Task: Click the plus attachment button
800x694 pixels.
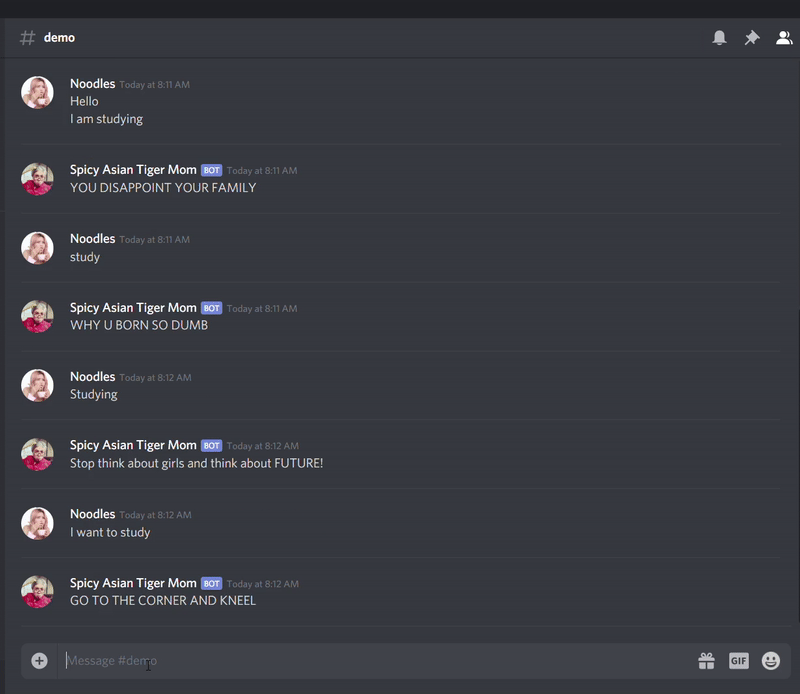Action: pyautogui.click(x=39, y=661)
